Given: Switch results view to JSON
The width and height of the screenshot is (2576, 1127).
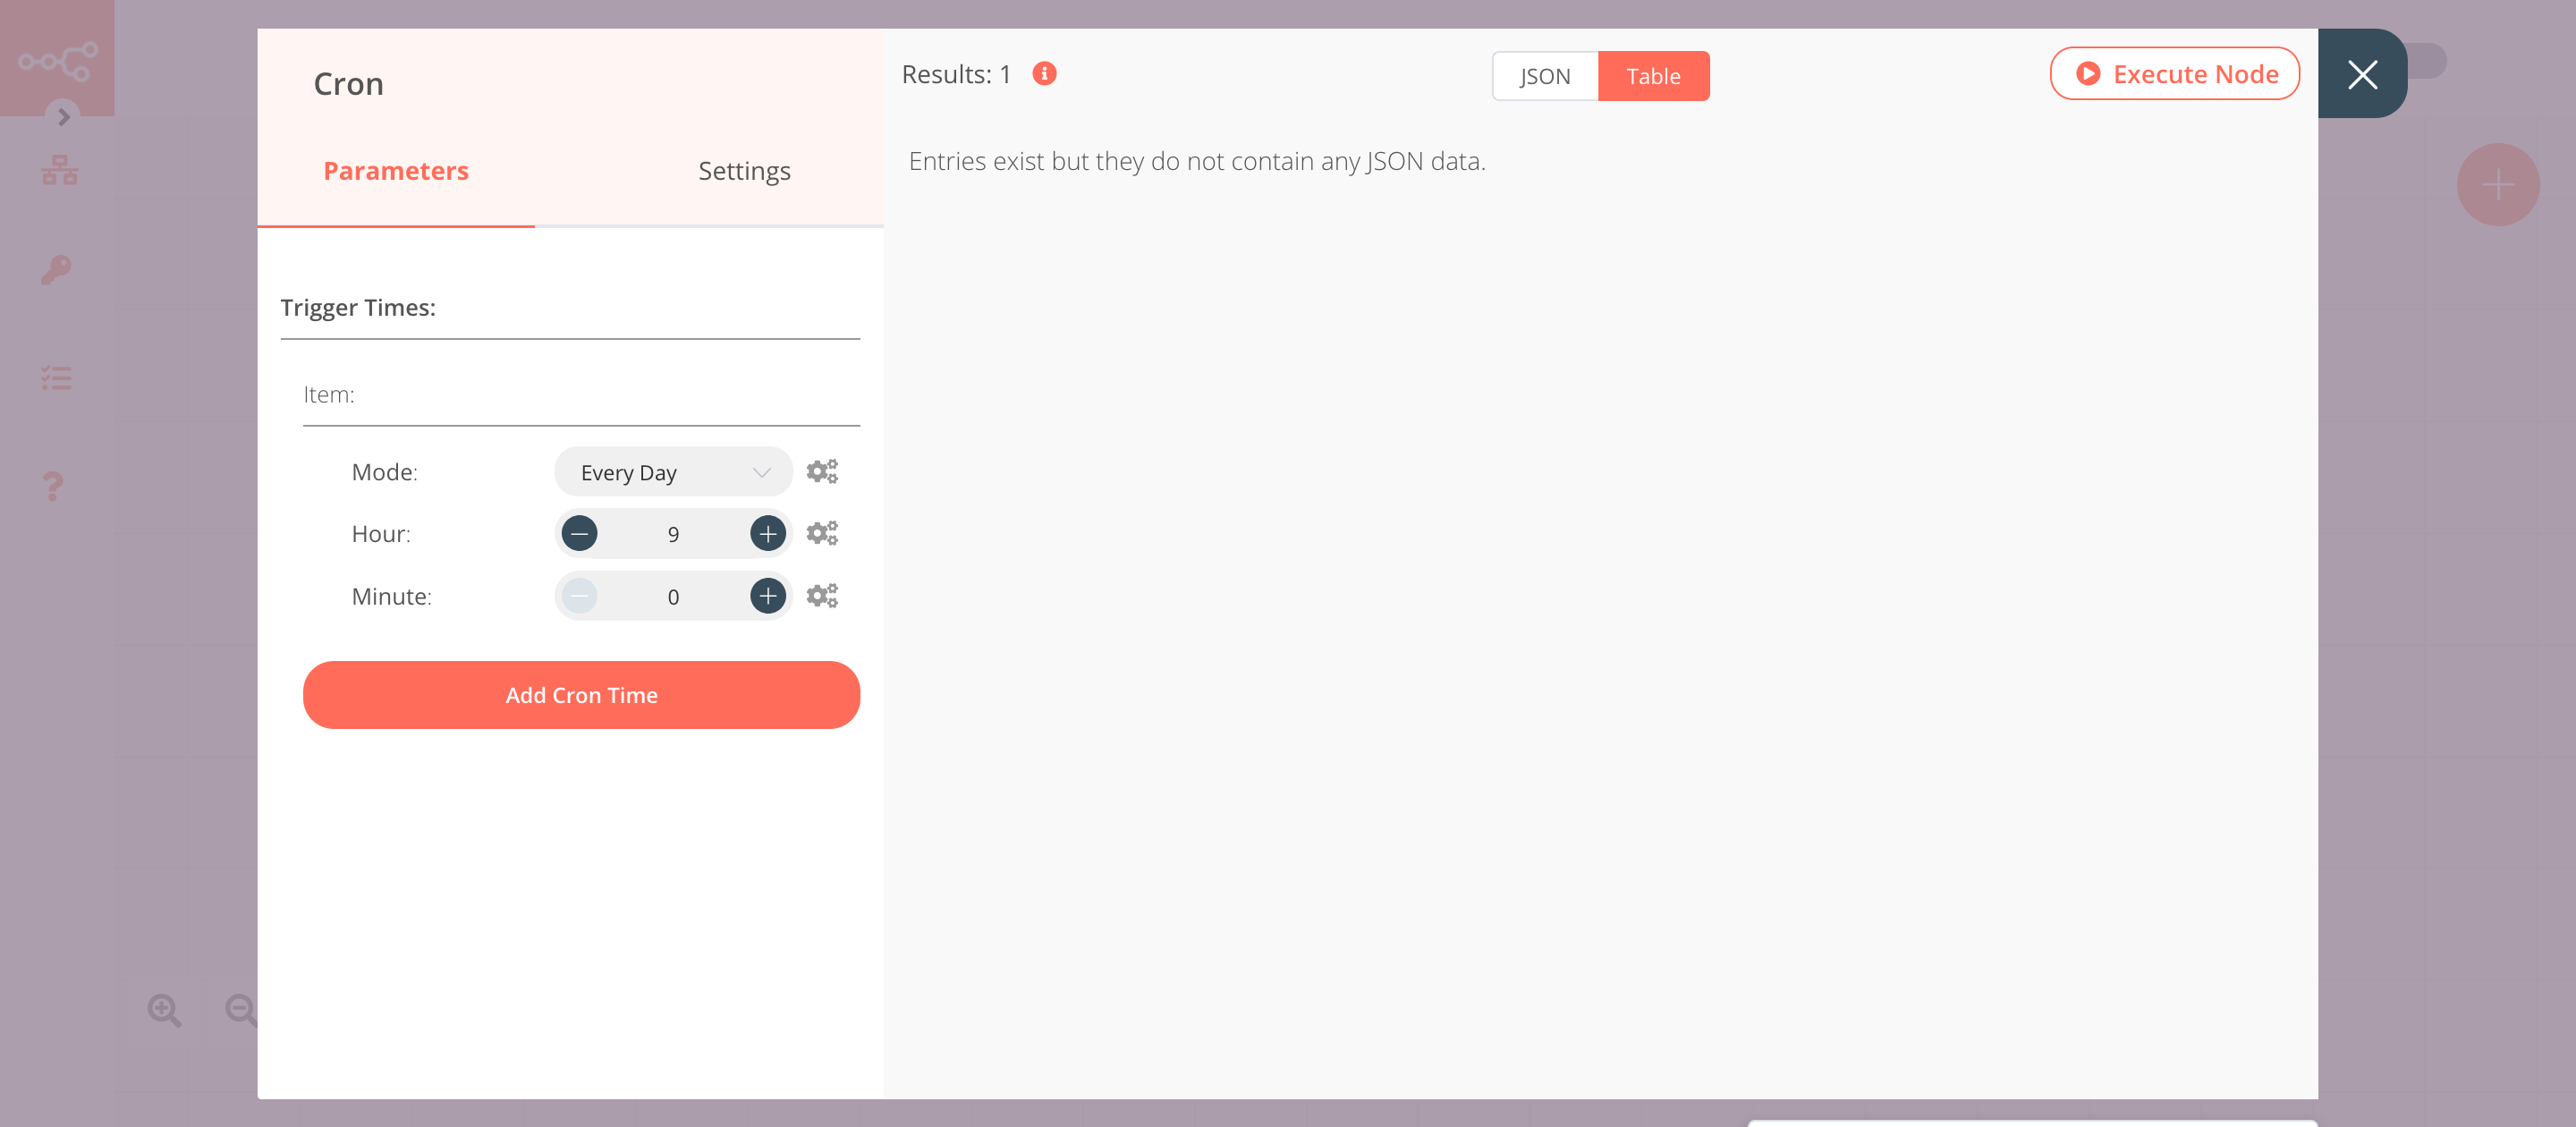Looking at the screenshot, I should 1544,75.
